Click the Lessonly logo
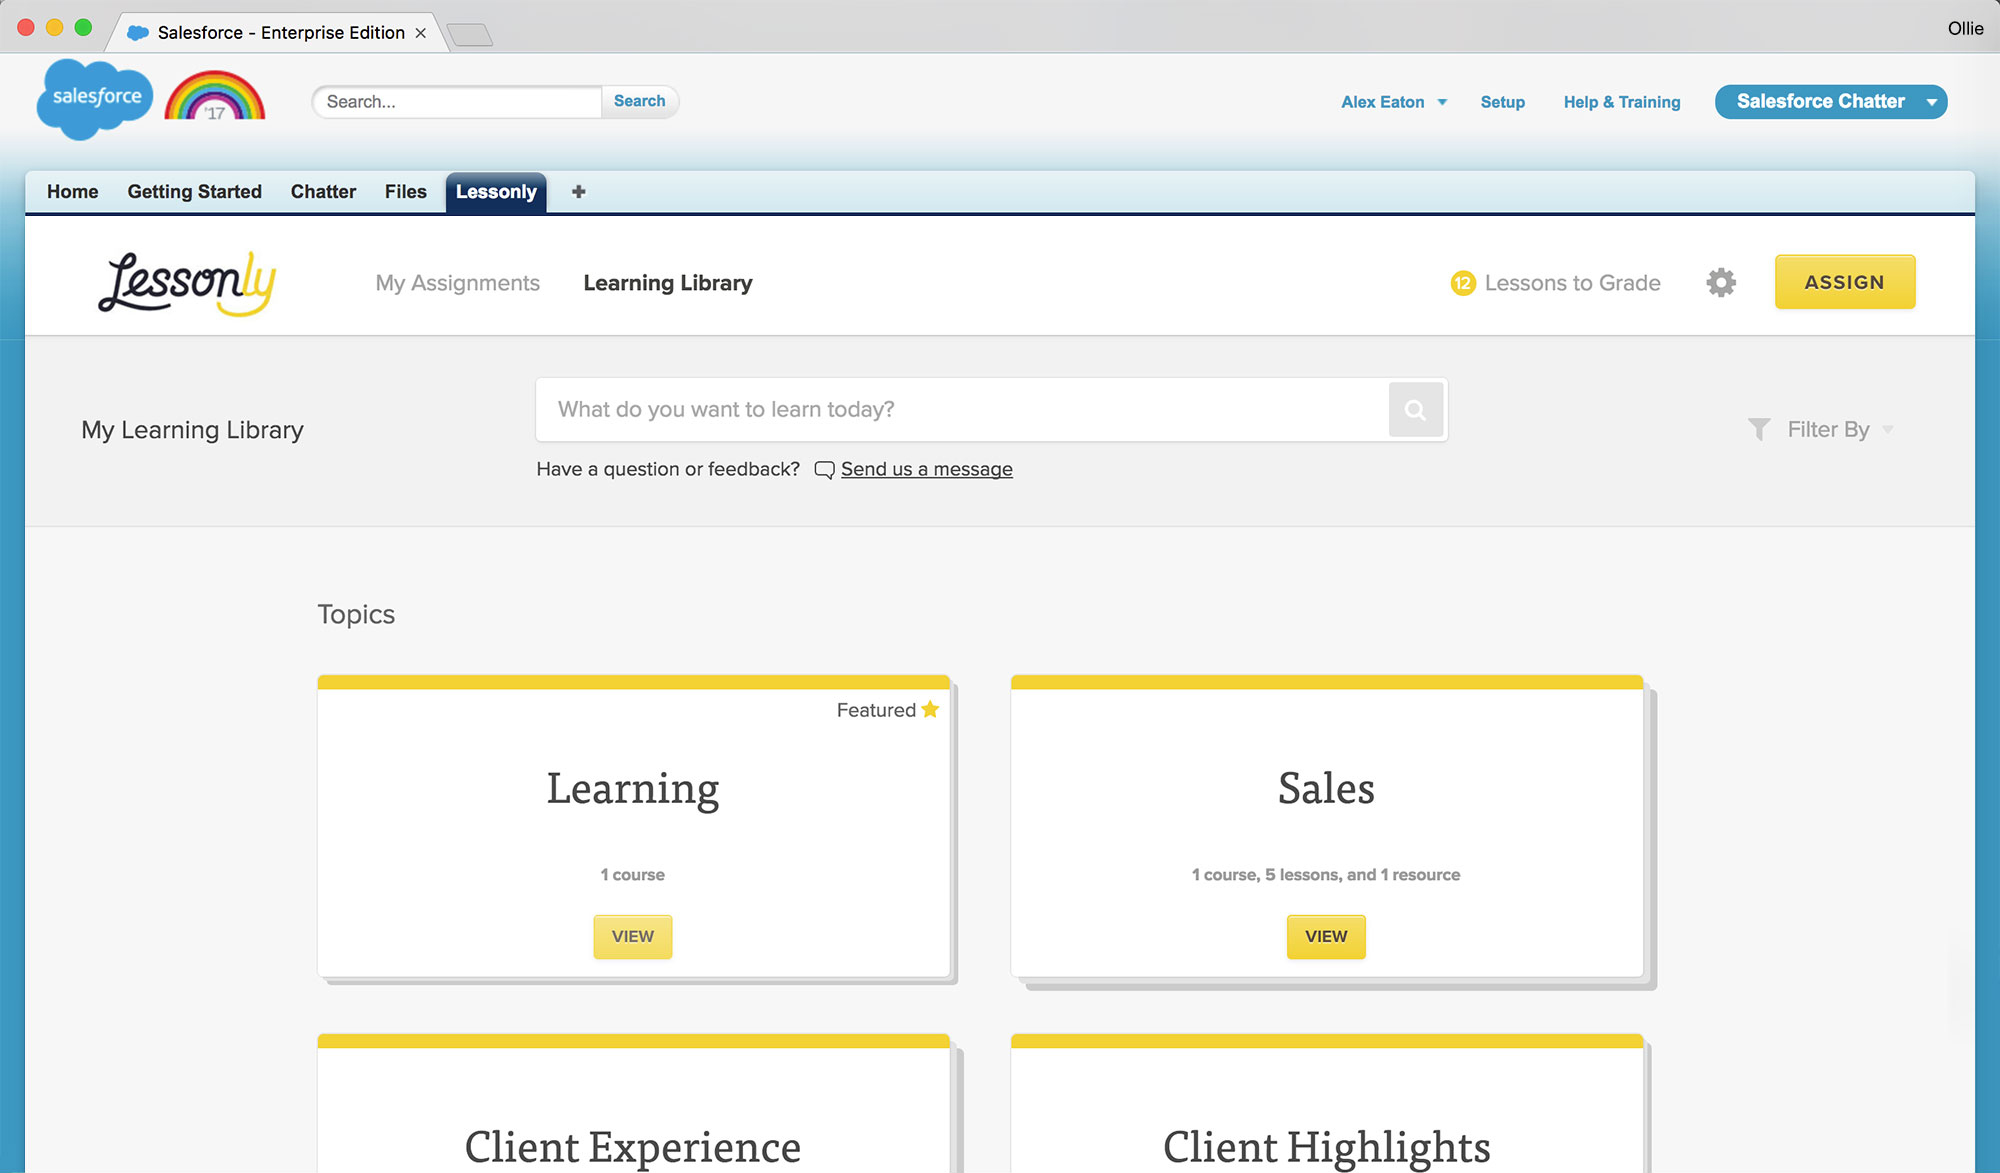This screenshot has width=2000, height=1173. [187, 283]
